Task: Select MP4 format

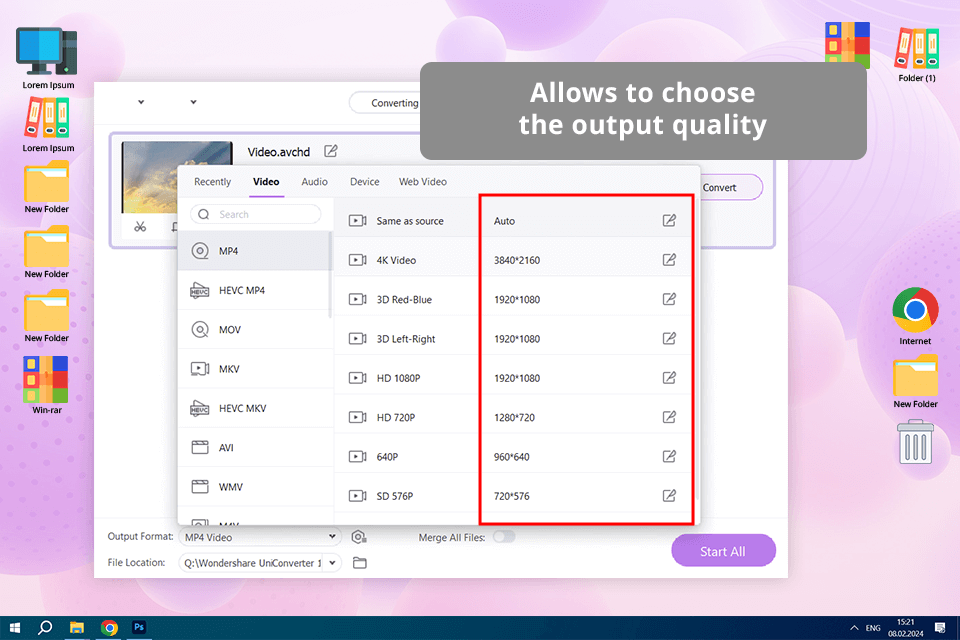Action: point(255,251)
